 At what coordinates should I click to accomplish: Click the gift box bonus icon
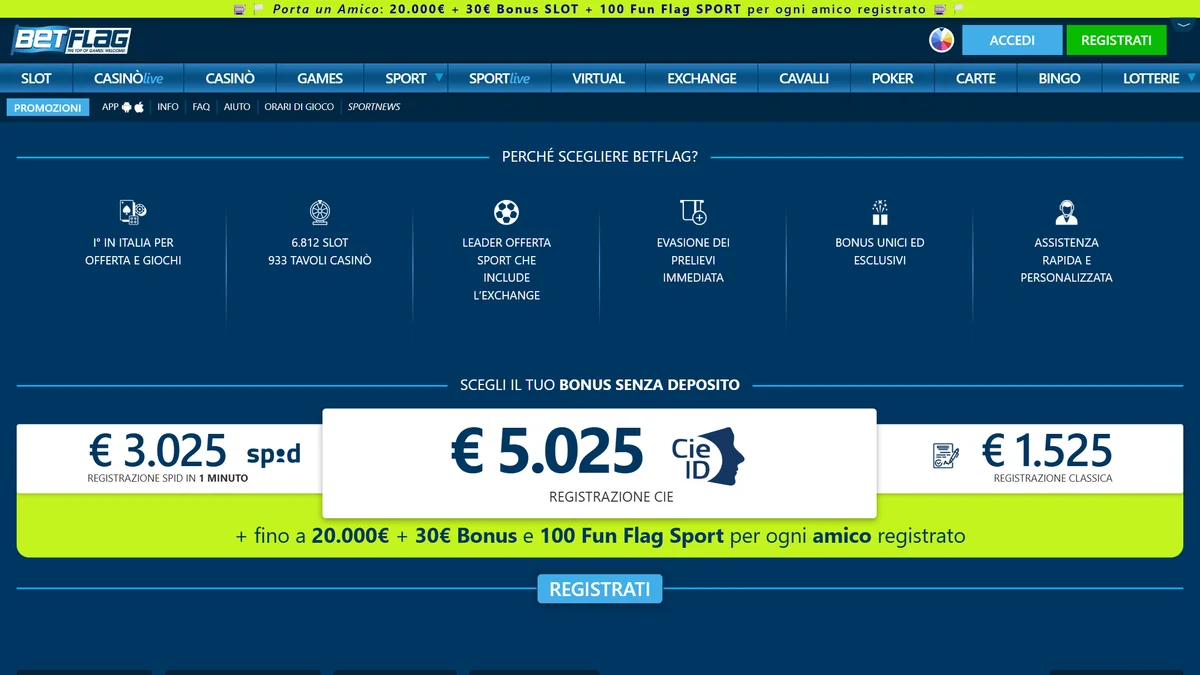click(880, 212)
